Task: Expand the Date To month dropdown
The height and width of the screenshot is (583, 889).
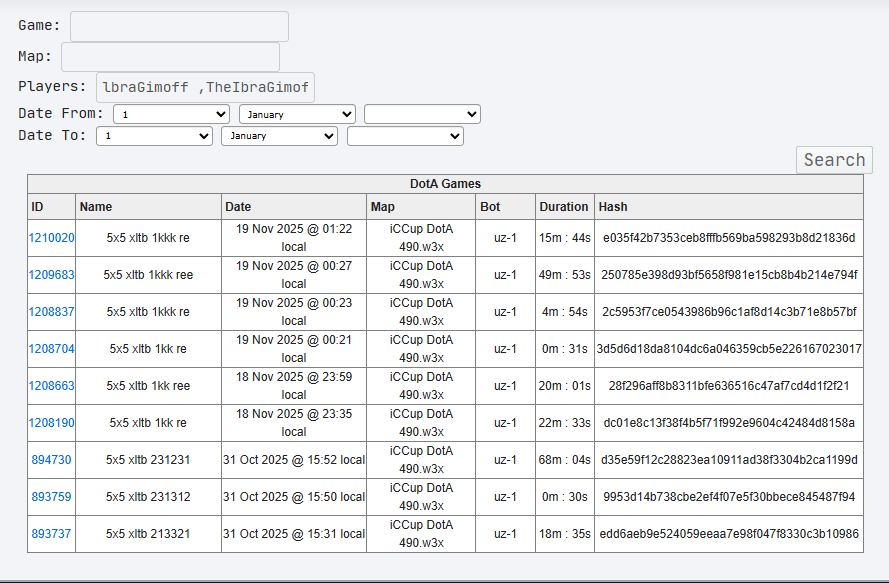Action: pyautogui.click(x=279, y=136)
